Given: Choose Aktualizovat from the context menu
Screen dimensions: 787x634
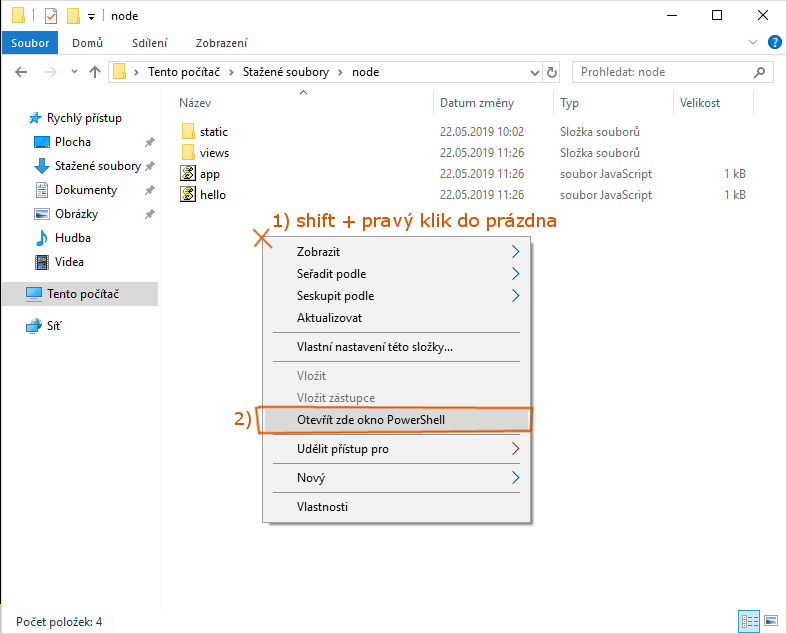Looking at the screenshot, I should [397, 318].
